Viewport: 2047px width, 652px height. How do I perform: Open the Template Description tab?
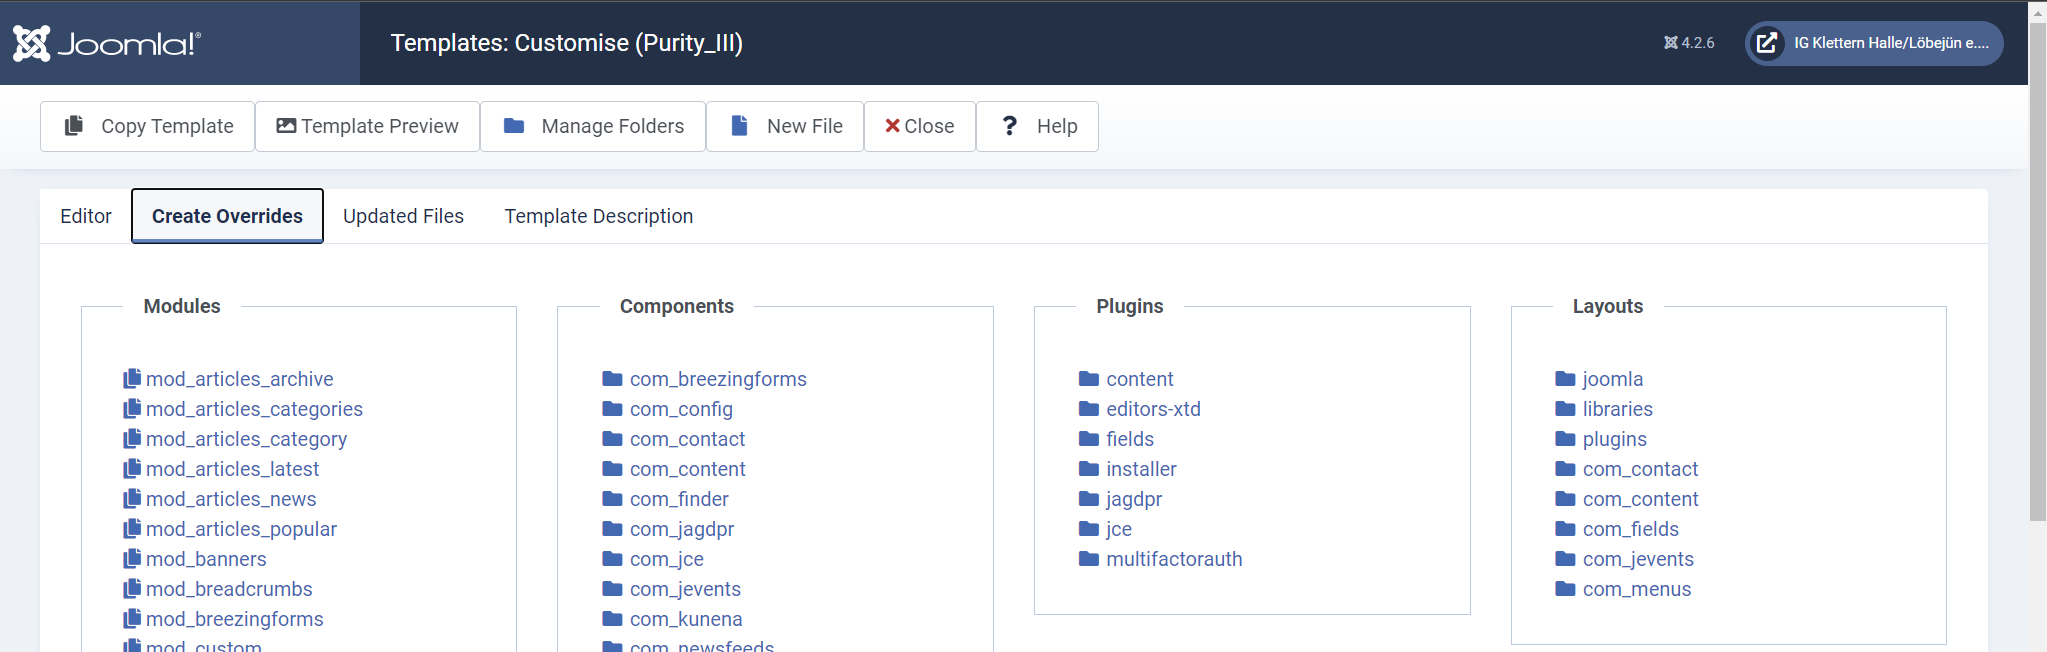[598, 216]
